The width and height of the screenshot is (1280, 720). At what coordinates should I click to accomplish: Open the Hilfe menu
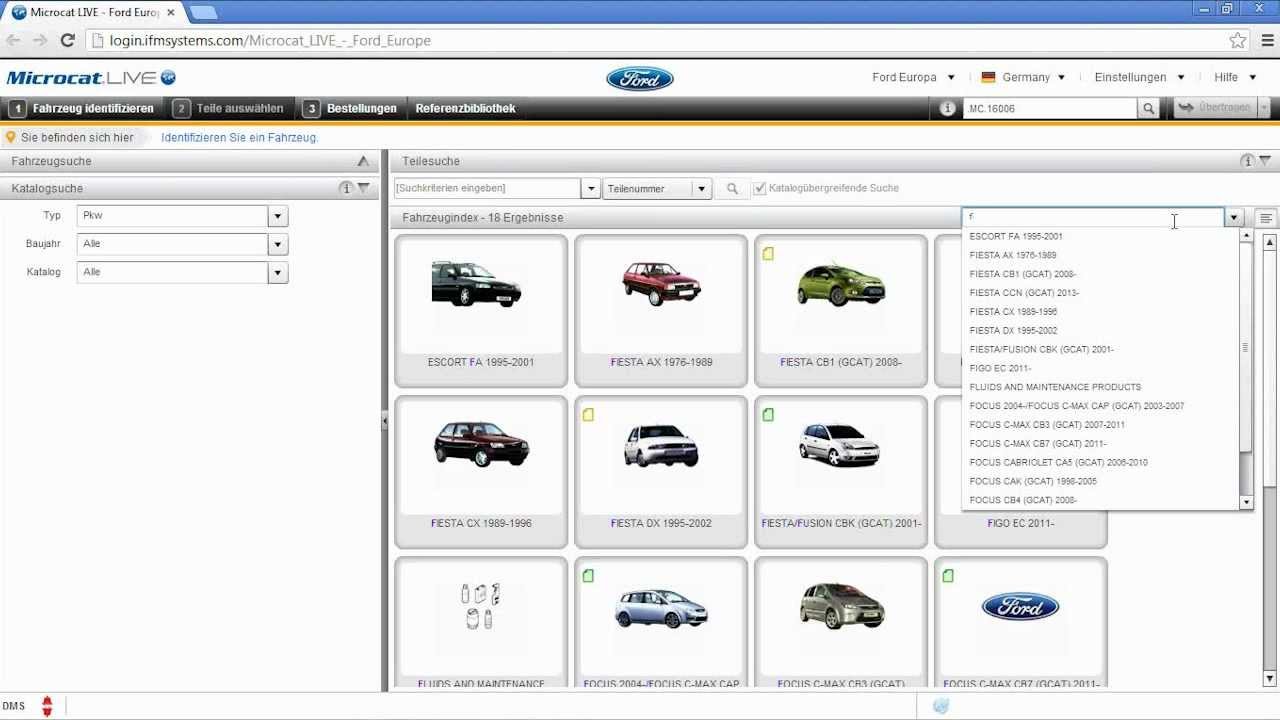1234,77
